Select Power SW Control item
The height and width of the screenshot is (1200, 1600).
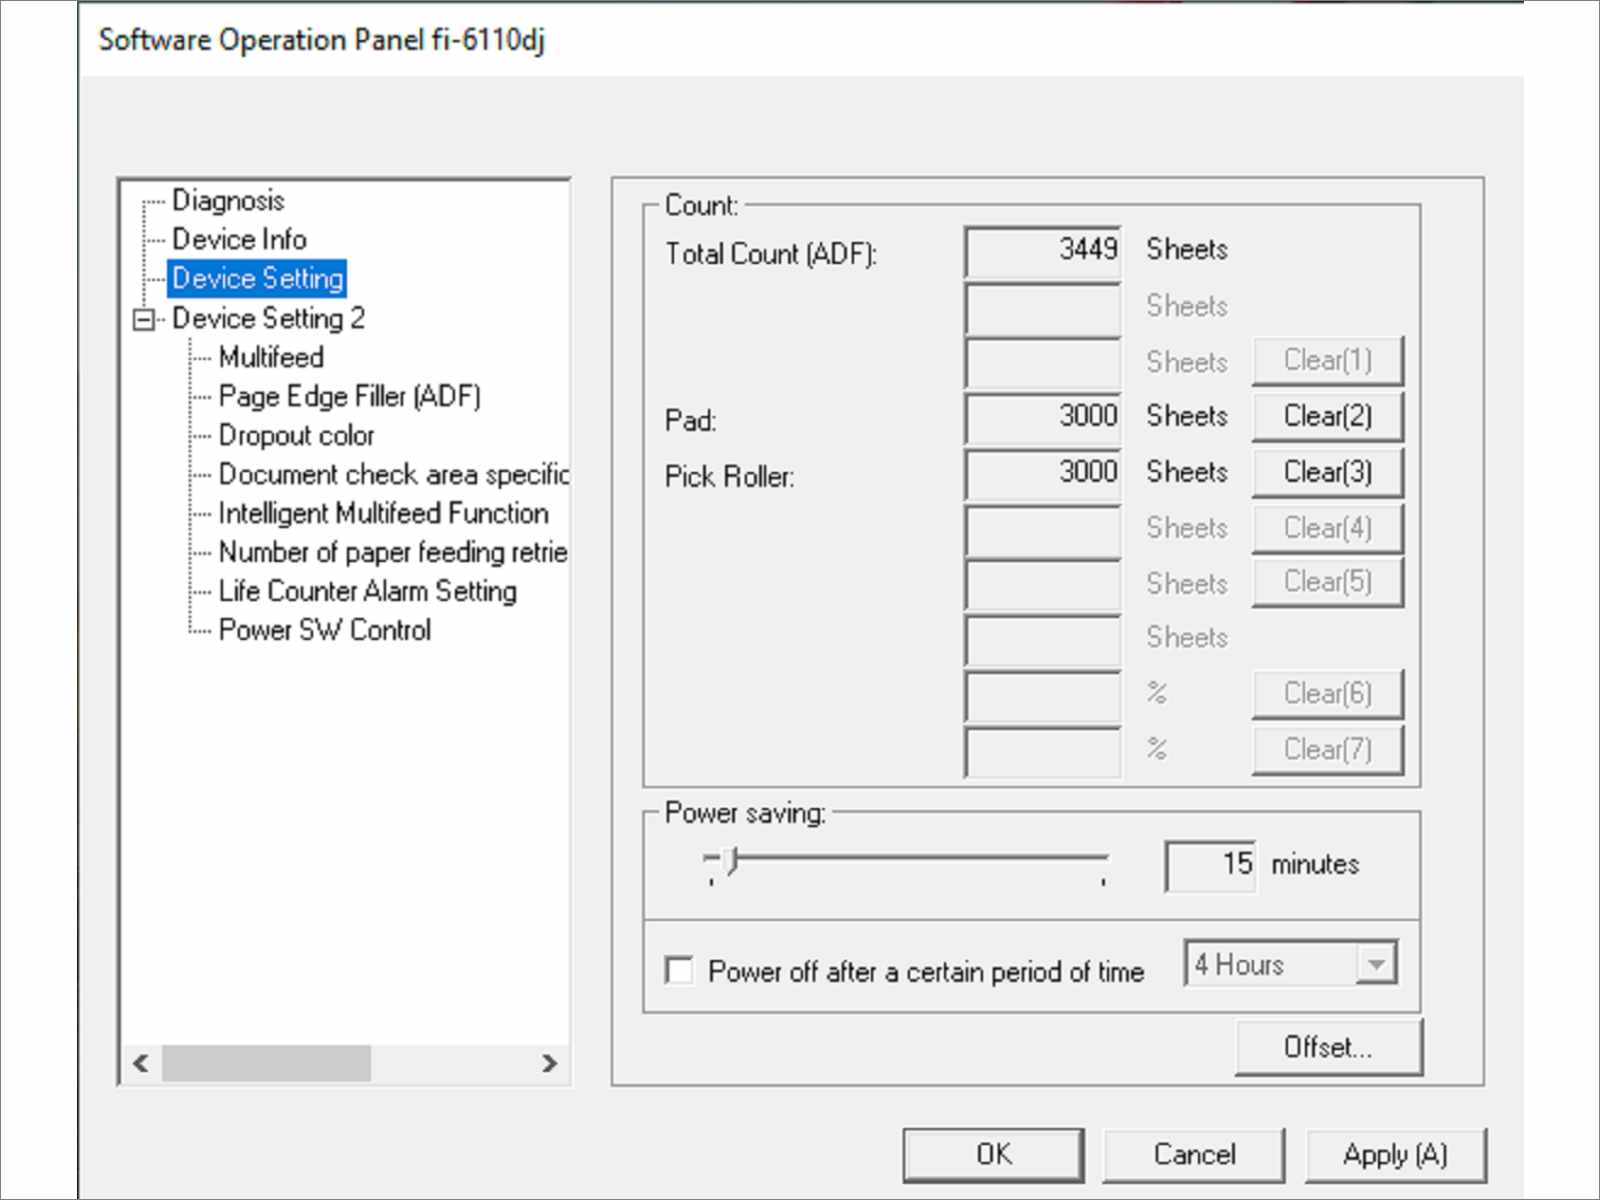324,630
